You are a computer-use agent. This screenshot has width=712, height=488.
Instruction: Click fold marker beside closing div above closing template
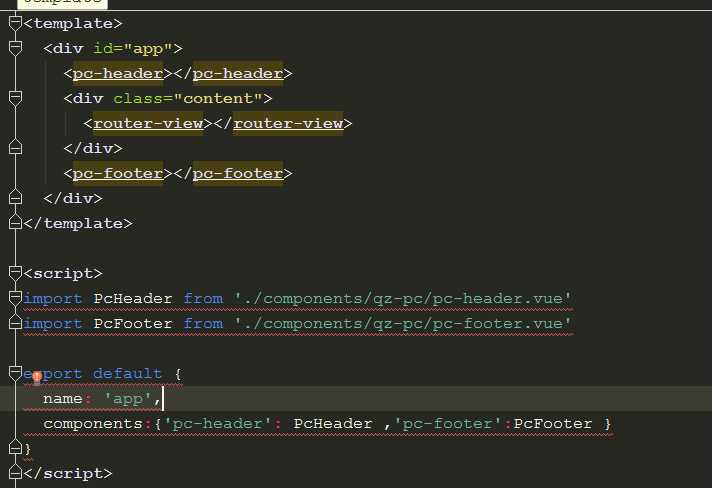15,197
